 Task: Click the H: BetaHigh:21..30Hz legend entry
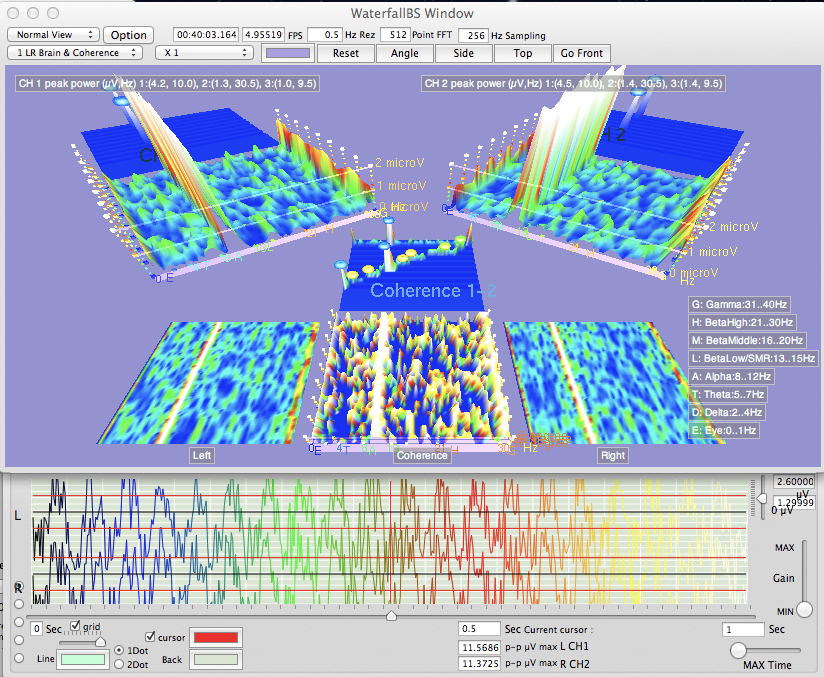coord(743,322)
